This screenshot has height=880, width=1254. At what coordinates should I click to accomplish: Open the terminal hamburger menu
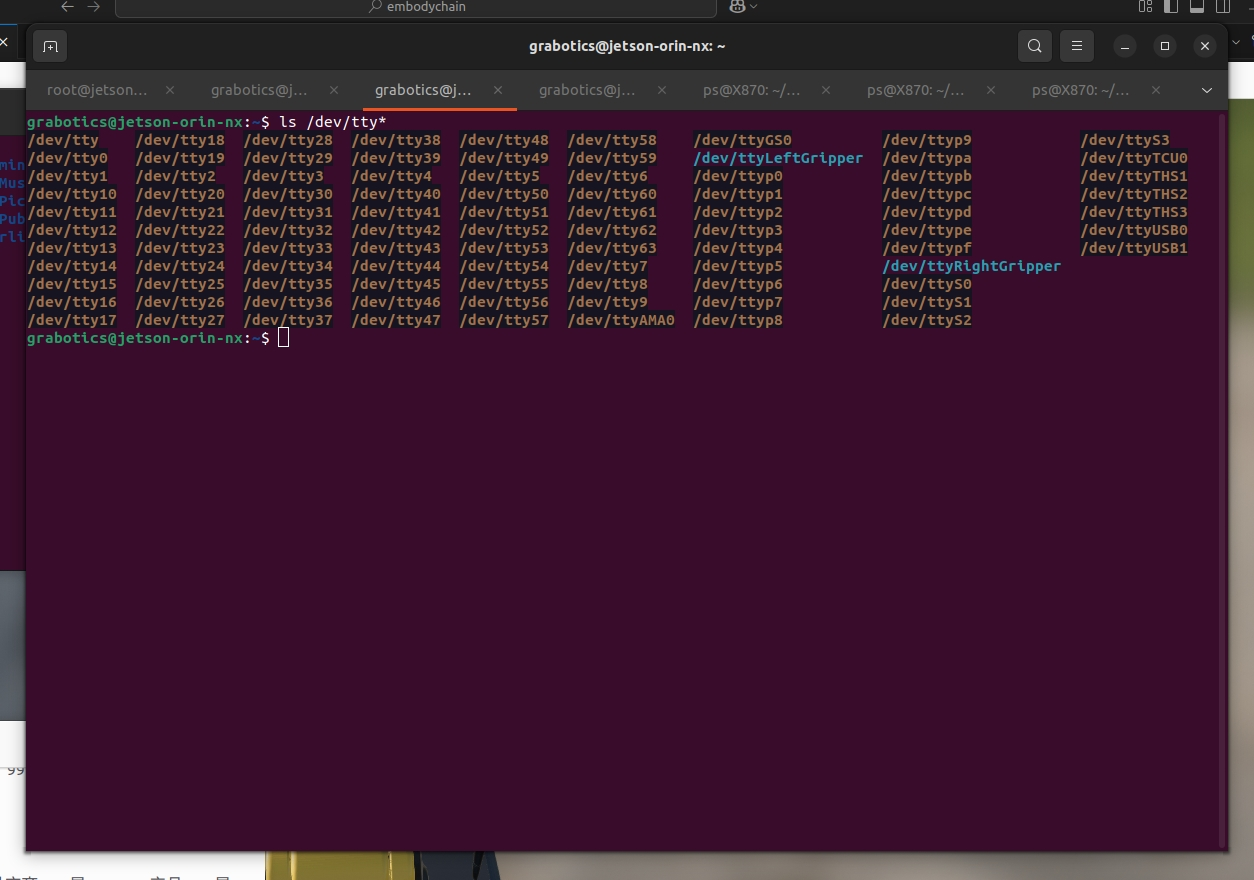pyautogui.click(x=1077, y=46)
